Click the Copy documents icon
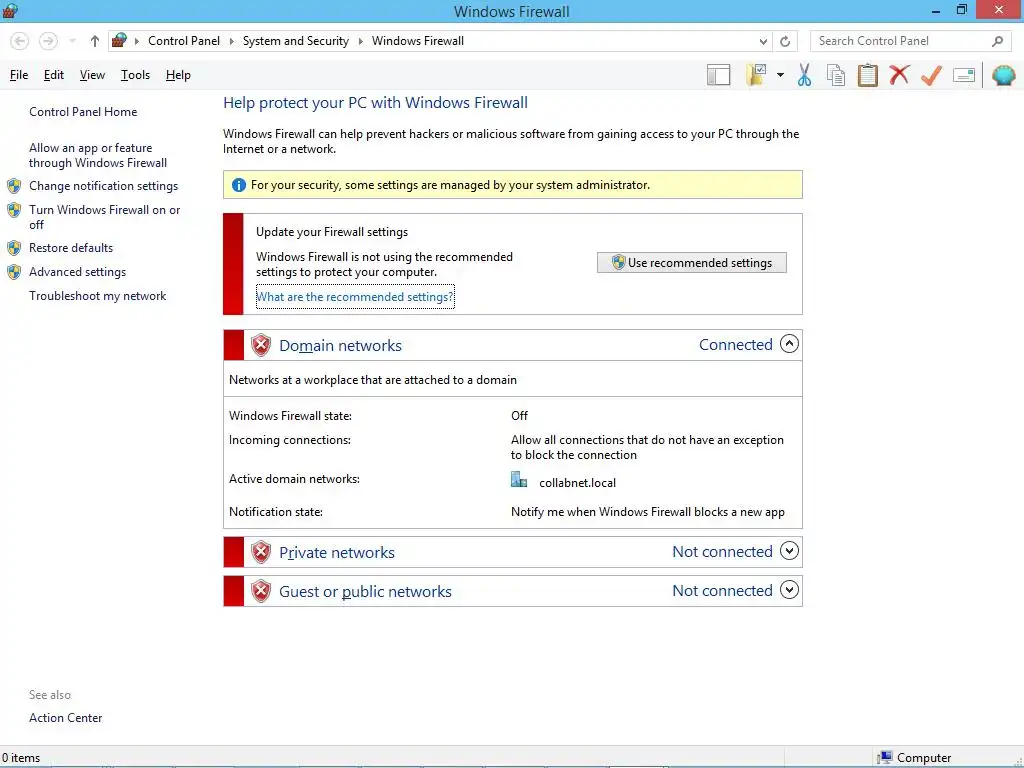 click(836, 75)
